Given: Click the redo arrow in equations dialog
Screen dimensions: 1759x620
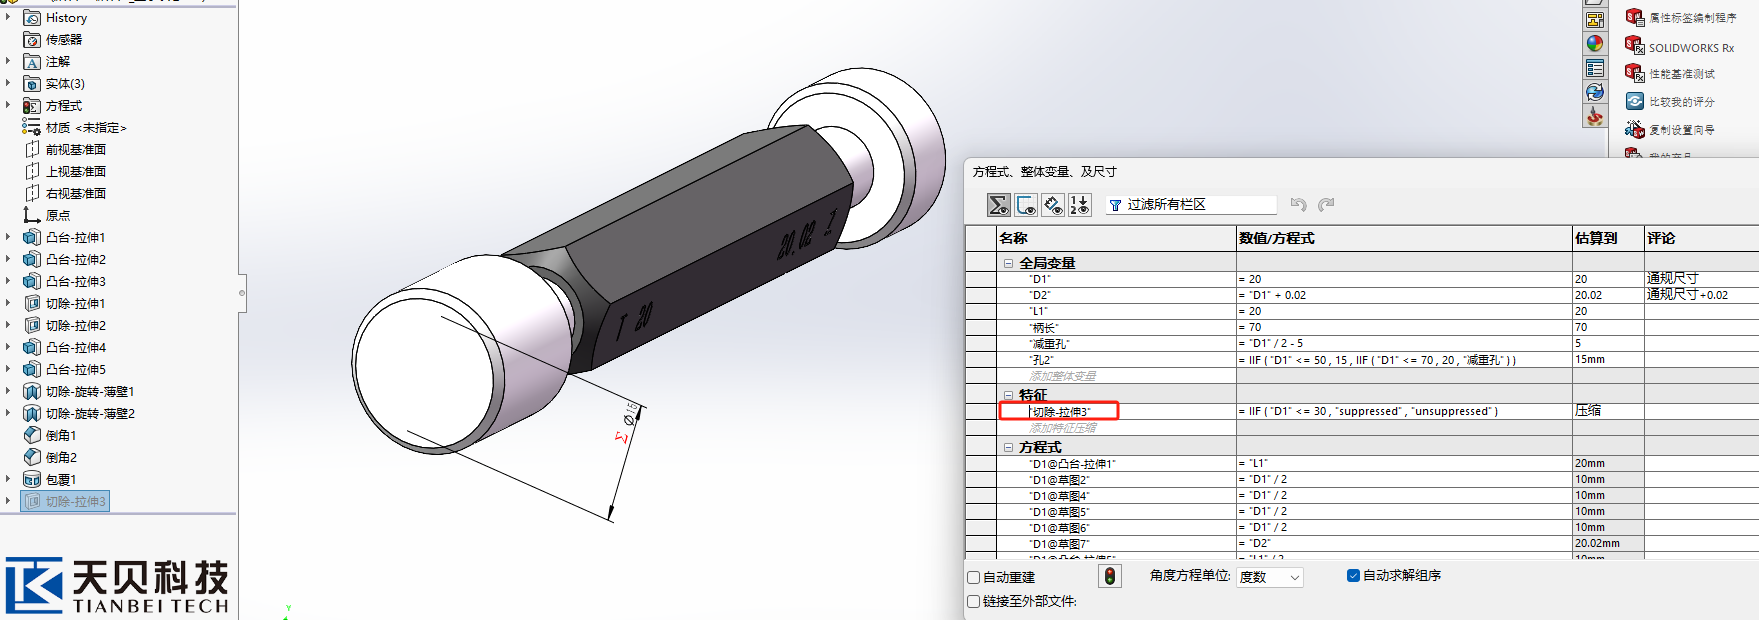Looking at the screenshot, I should [x=1326, y=204].
